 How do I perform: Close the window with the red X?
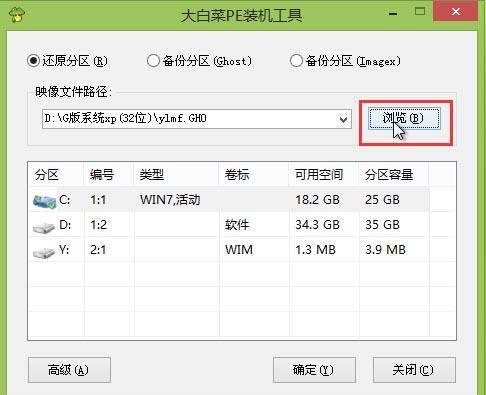pyautogui.click(x=456, y=12)
